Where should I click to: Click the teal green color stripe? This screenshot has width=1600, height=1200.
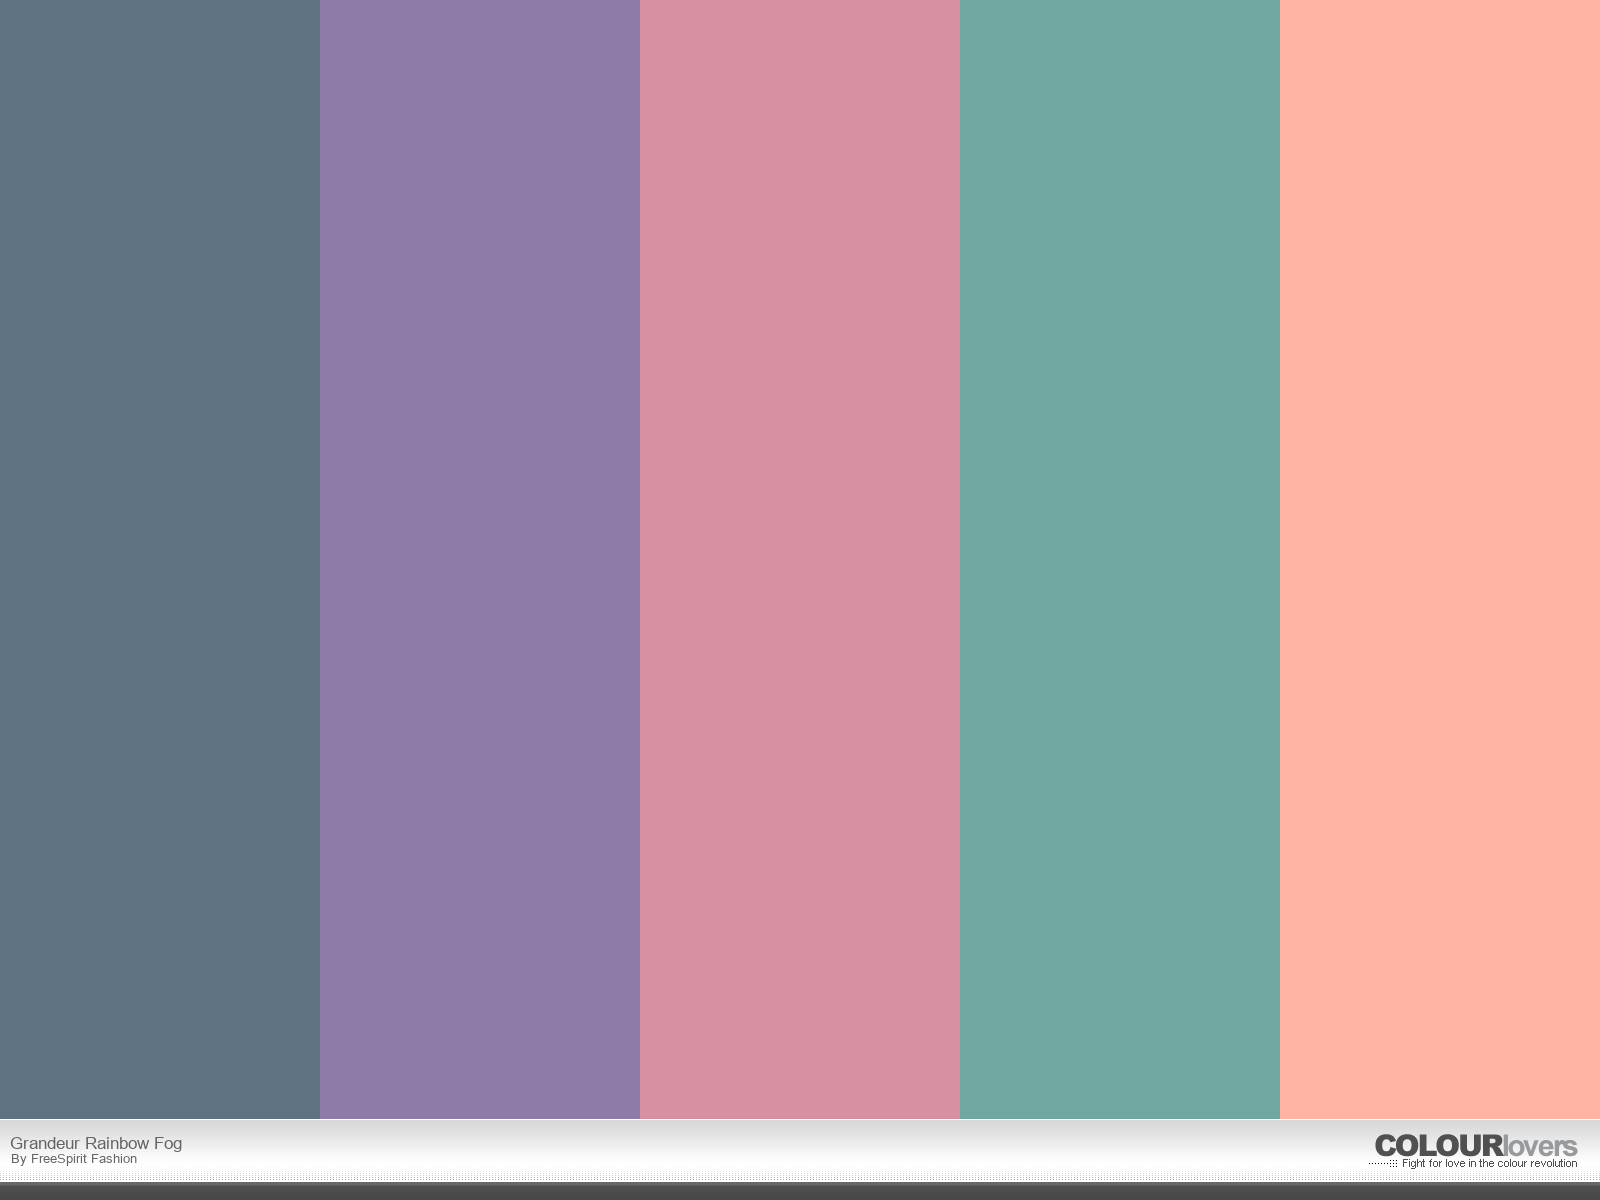[1120, 559]
